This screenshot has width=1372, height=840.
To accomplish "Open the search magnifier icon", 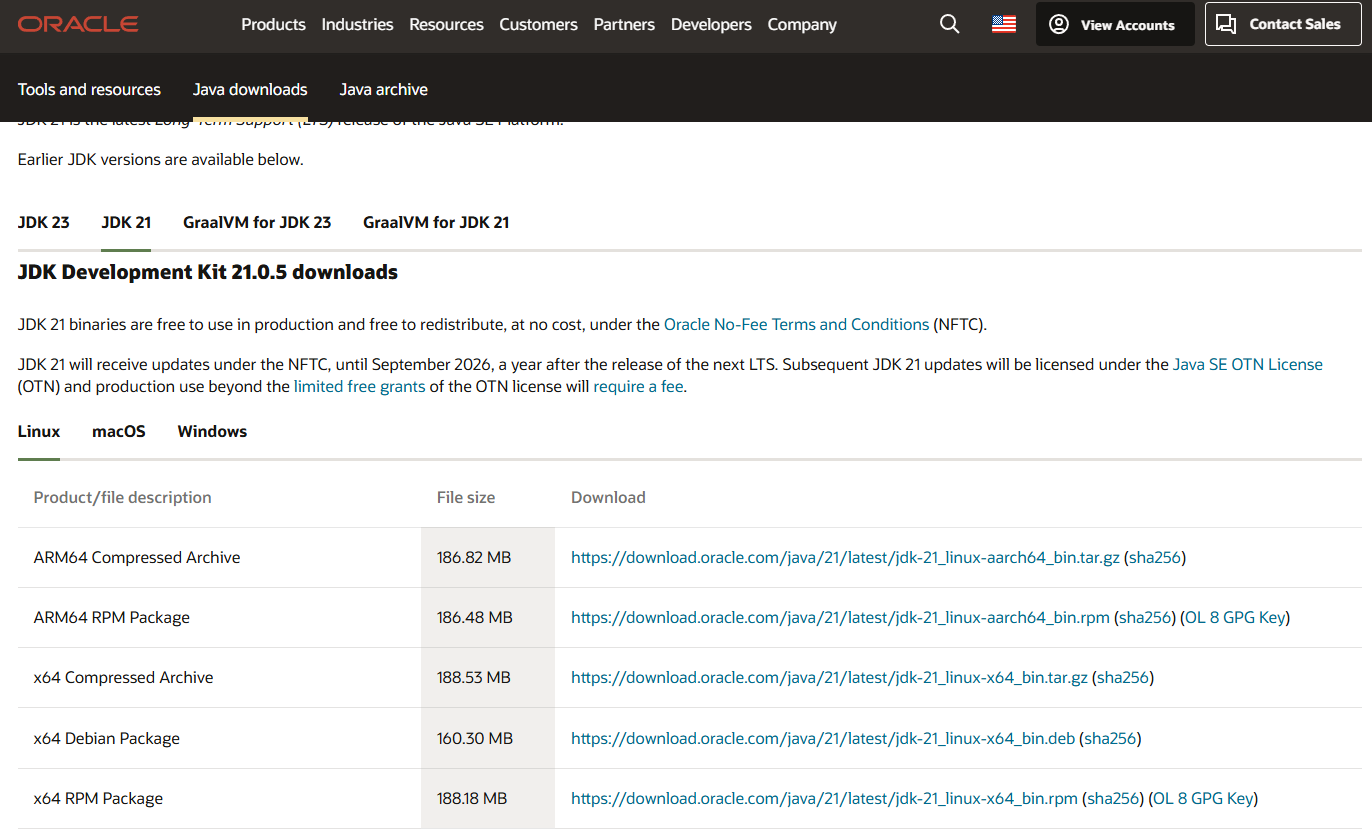I will pos(950,24).
